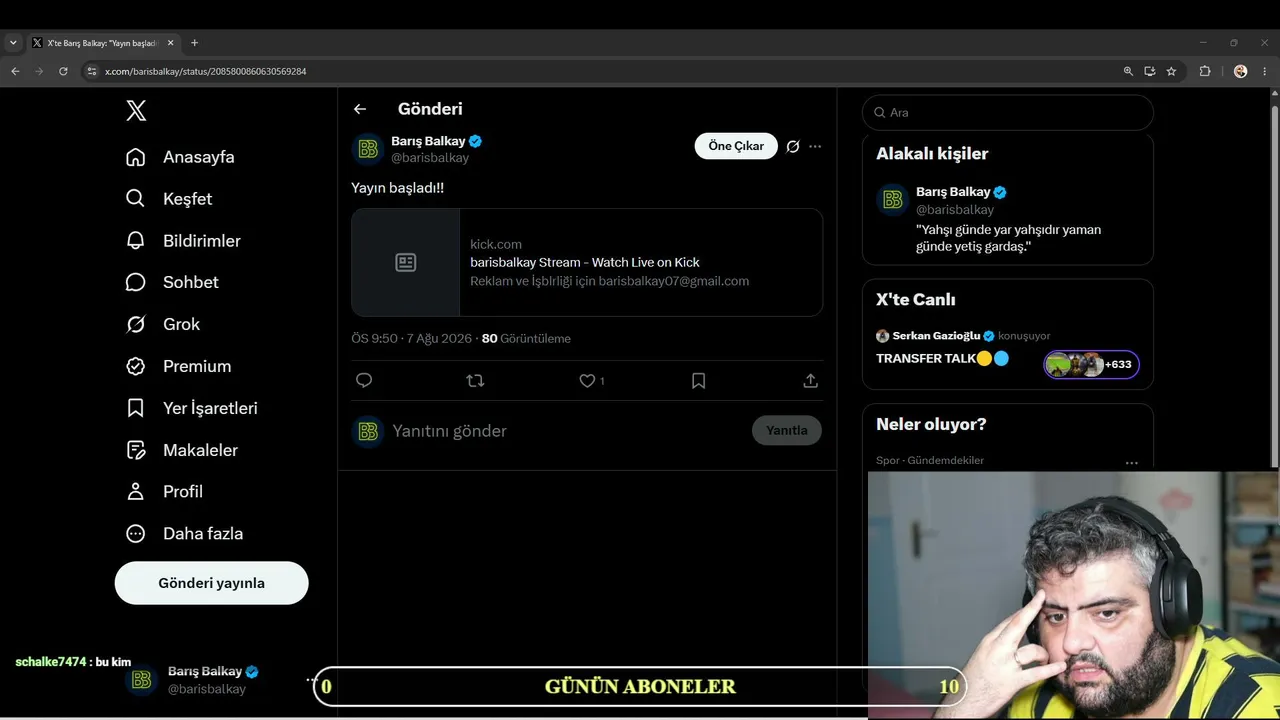
Task: Open Barış Balkay in Alakalı kişiler
Action: click(x=1008, y=219)
